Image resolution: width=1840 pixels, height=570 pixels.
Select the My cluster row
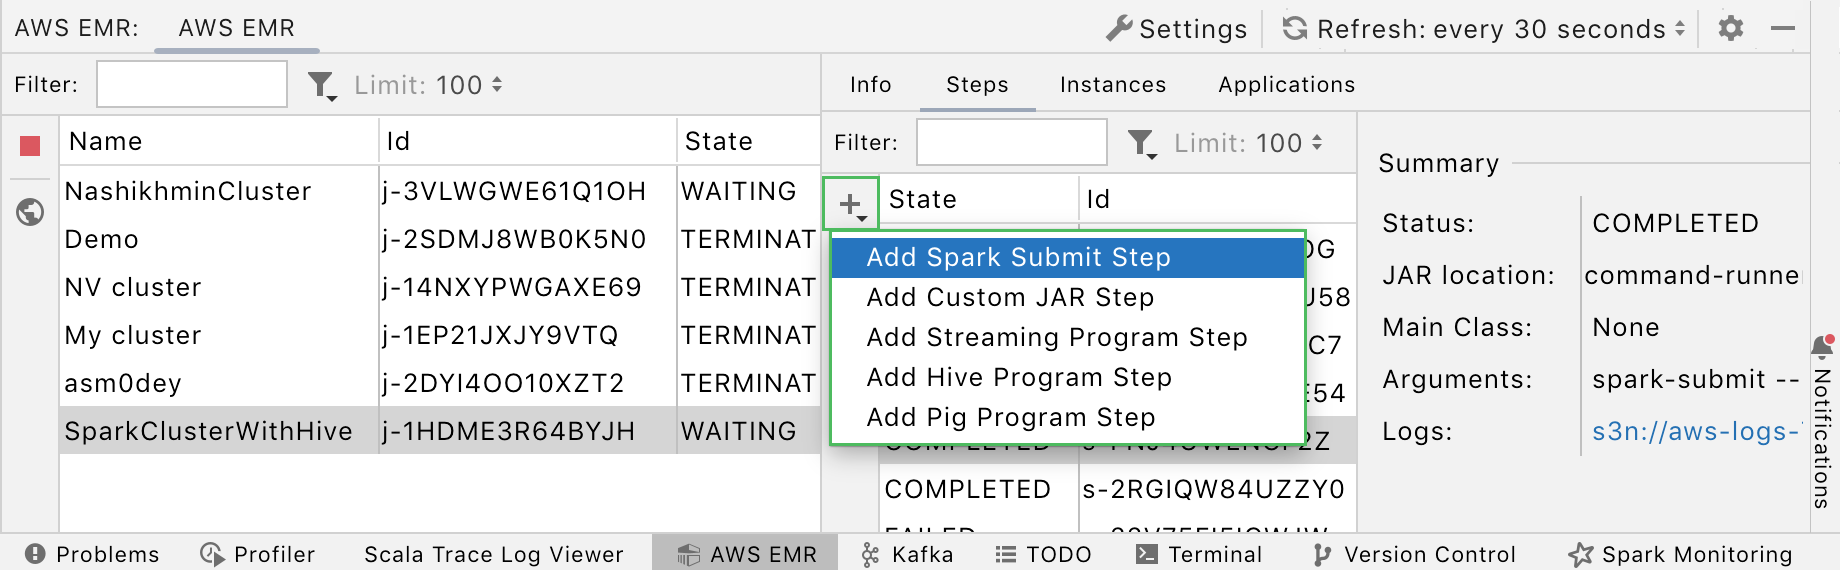click(440, 335)
